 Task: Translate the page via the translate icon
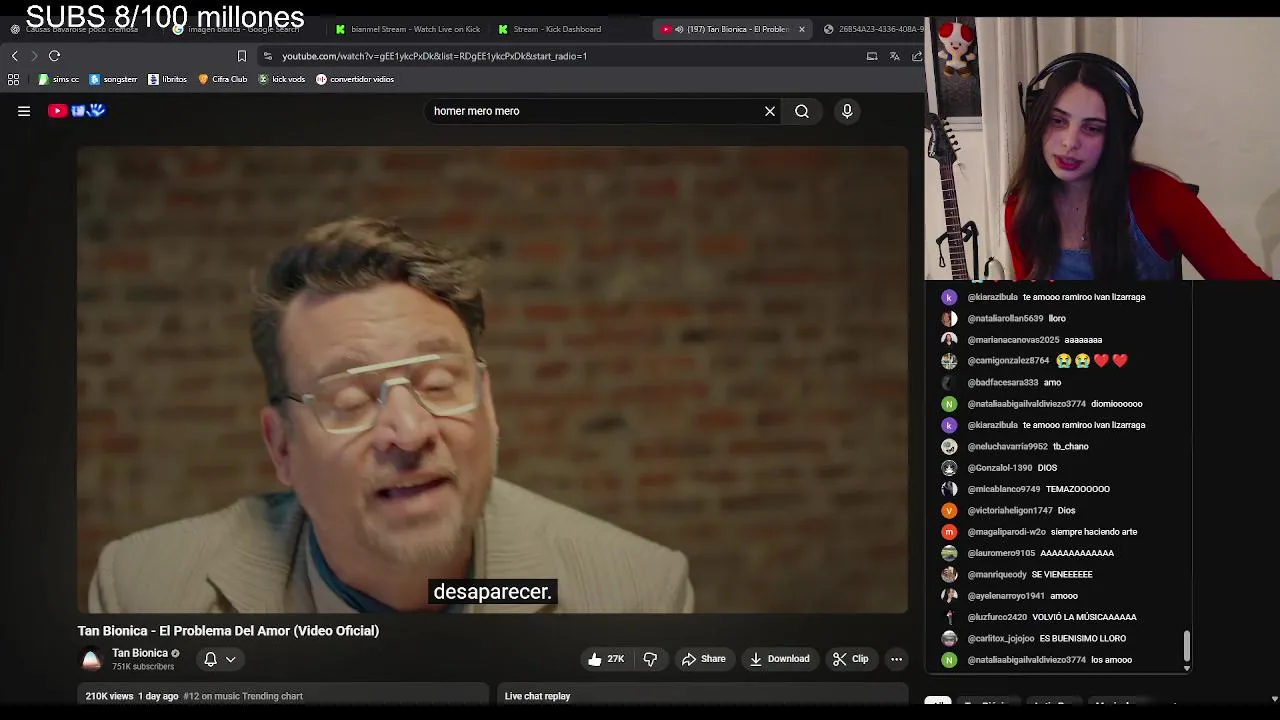(895, 56)
